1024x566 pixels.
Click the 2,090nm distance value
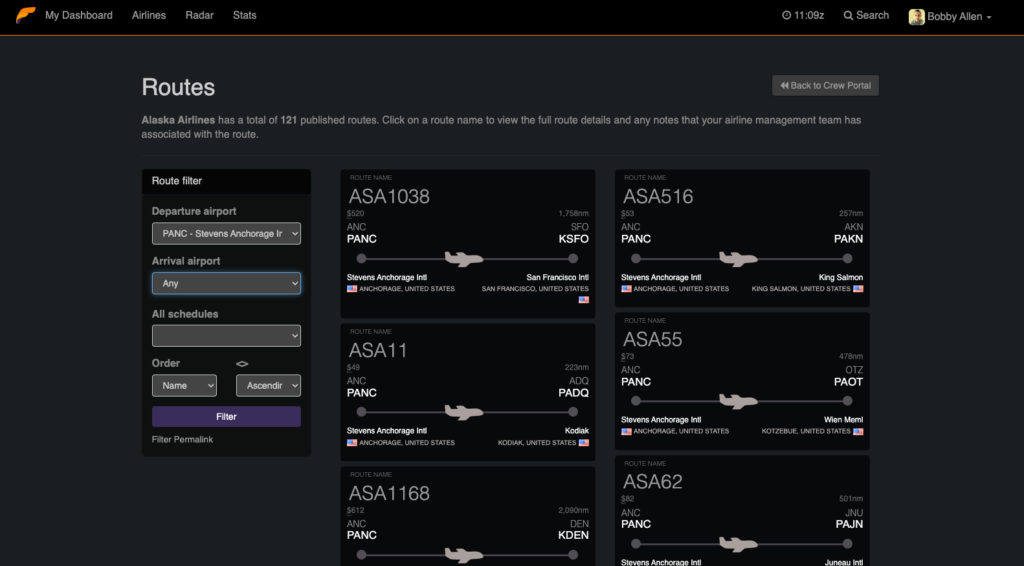click(x=573, y=511)
